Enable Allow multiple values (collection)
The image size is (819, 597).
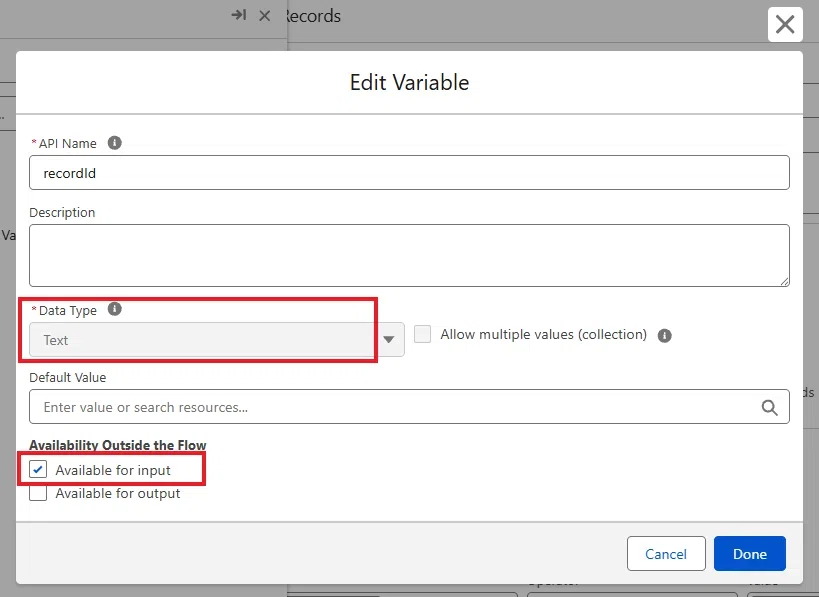pyautogui.click(x=423, y=334)
